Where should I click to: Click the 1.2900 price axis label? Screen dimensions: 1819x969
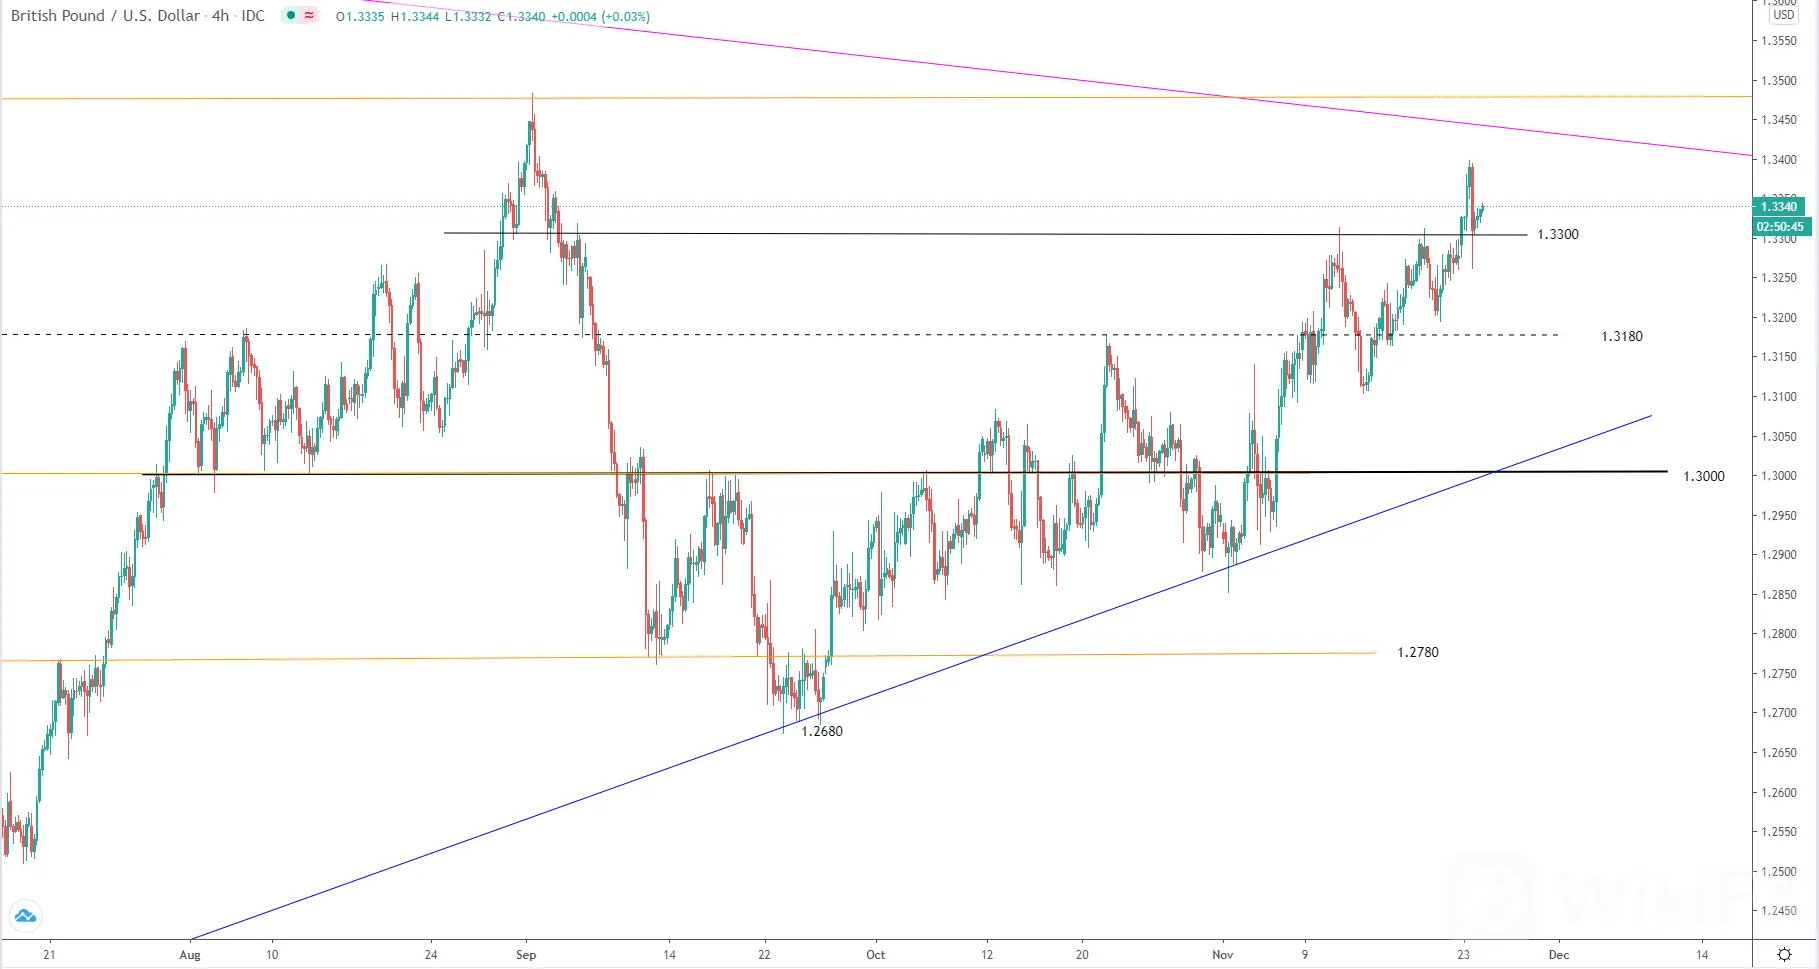coord(1779,555)
